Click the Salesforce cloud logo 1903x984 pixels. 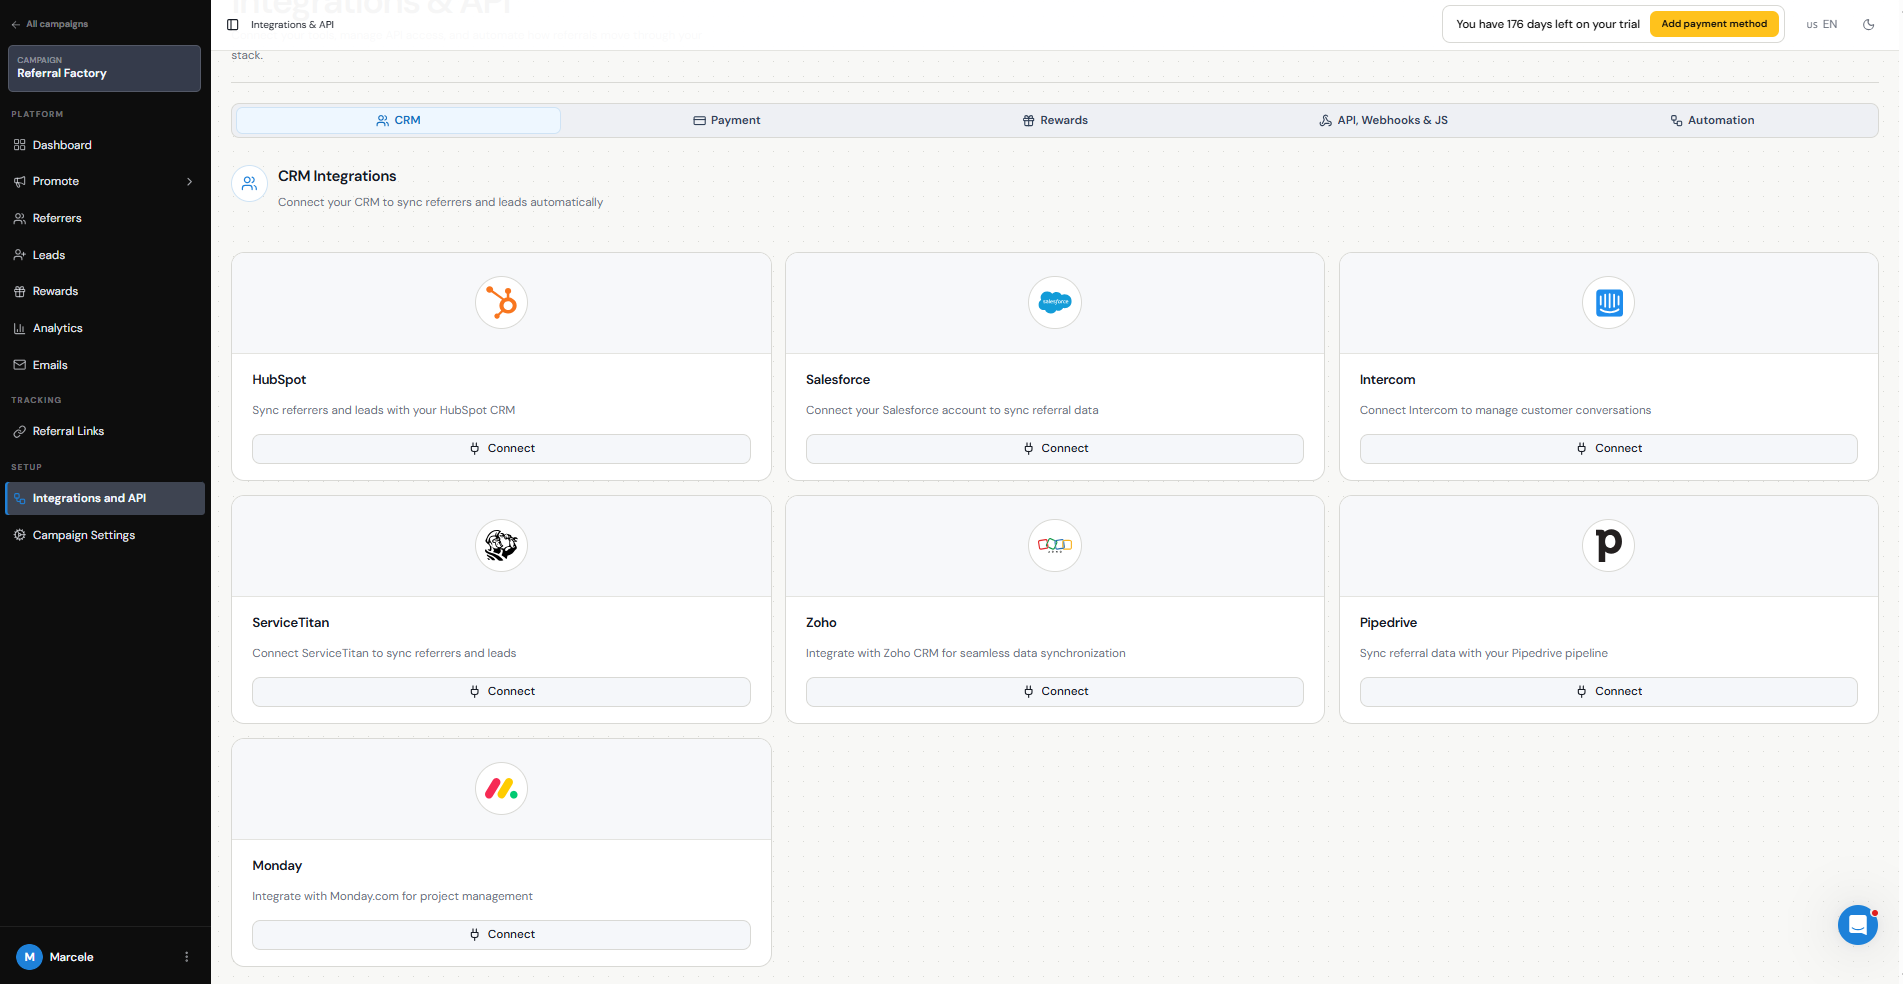(x=1055, y=302)
